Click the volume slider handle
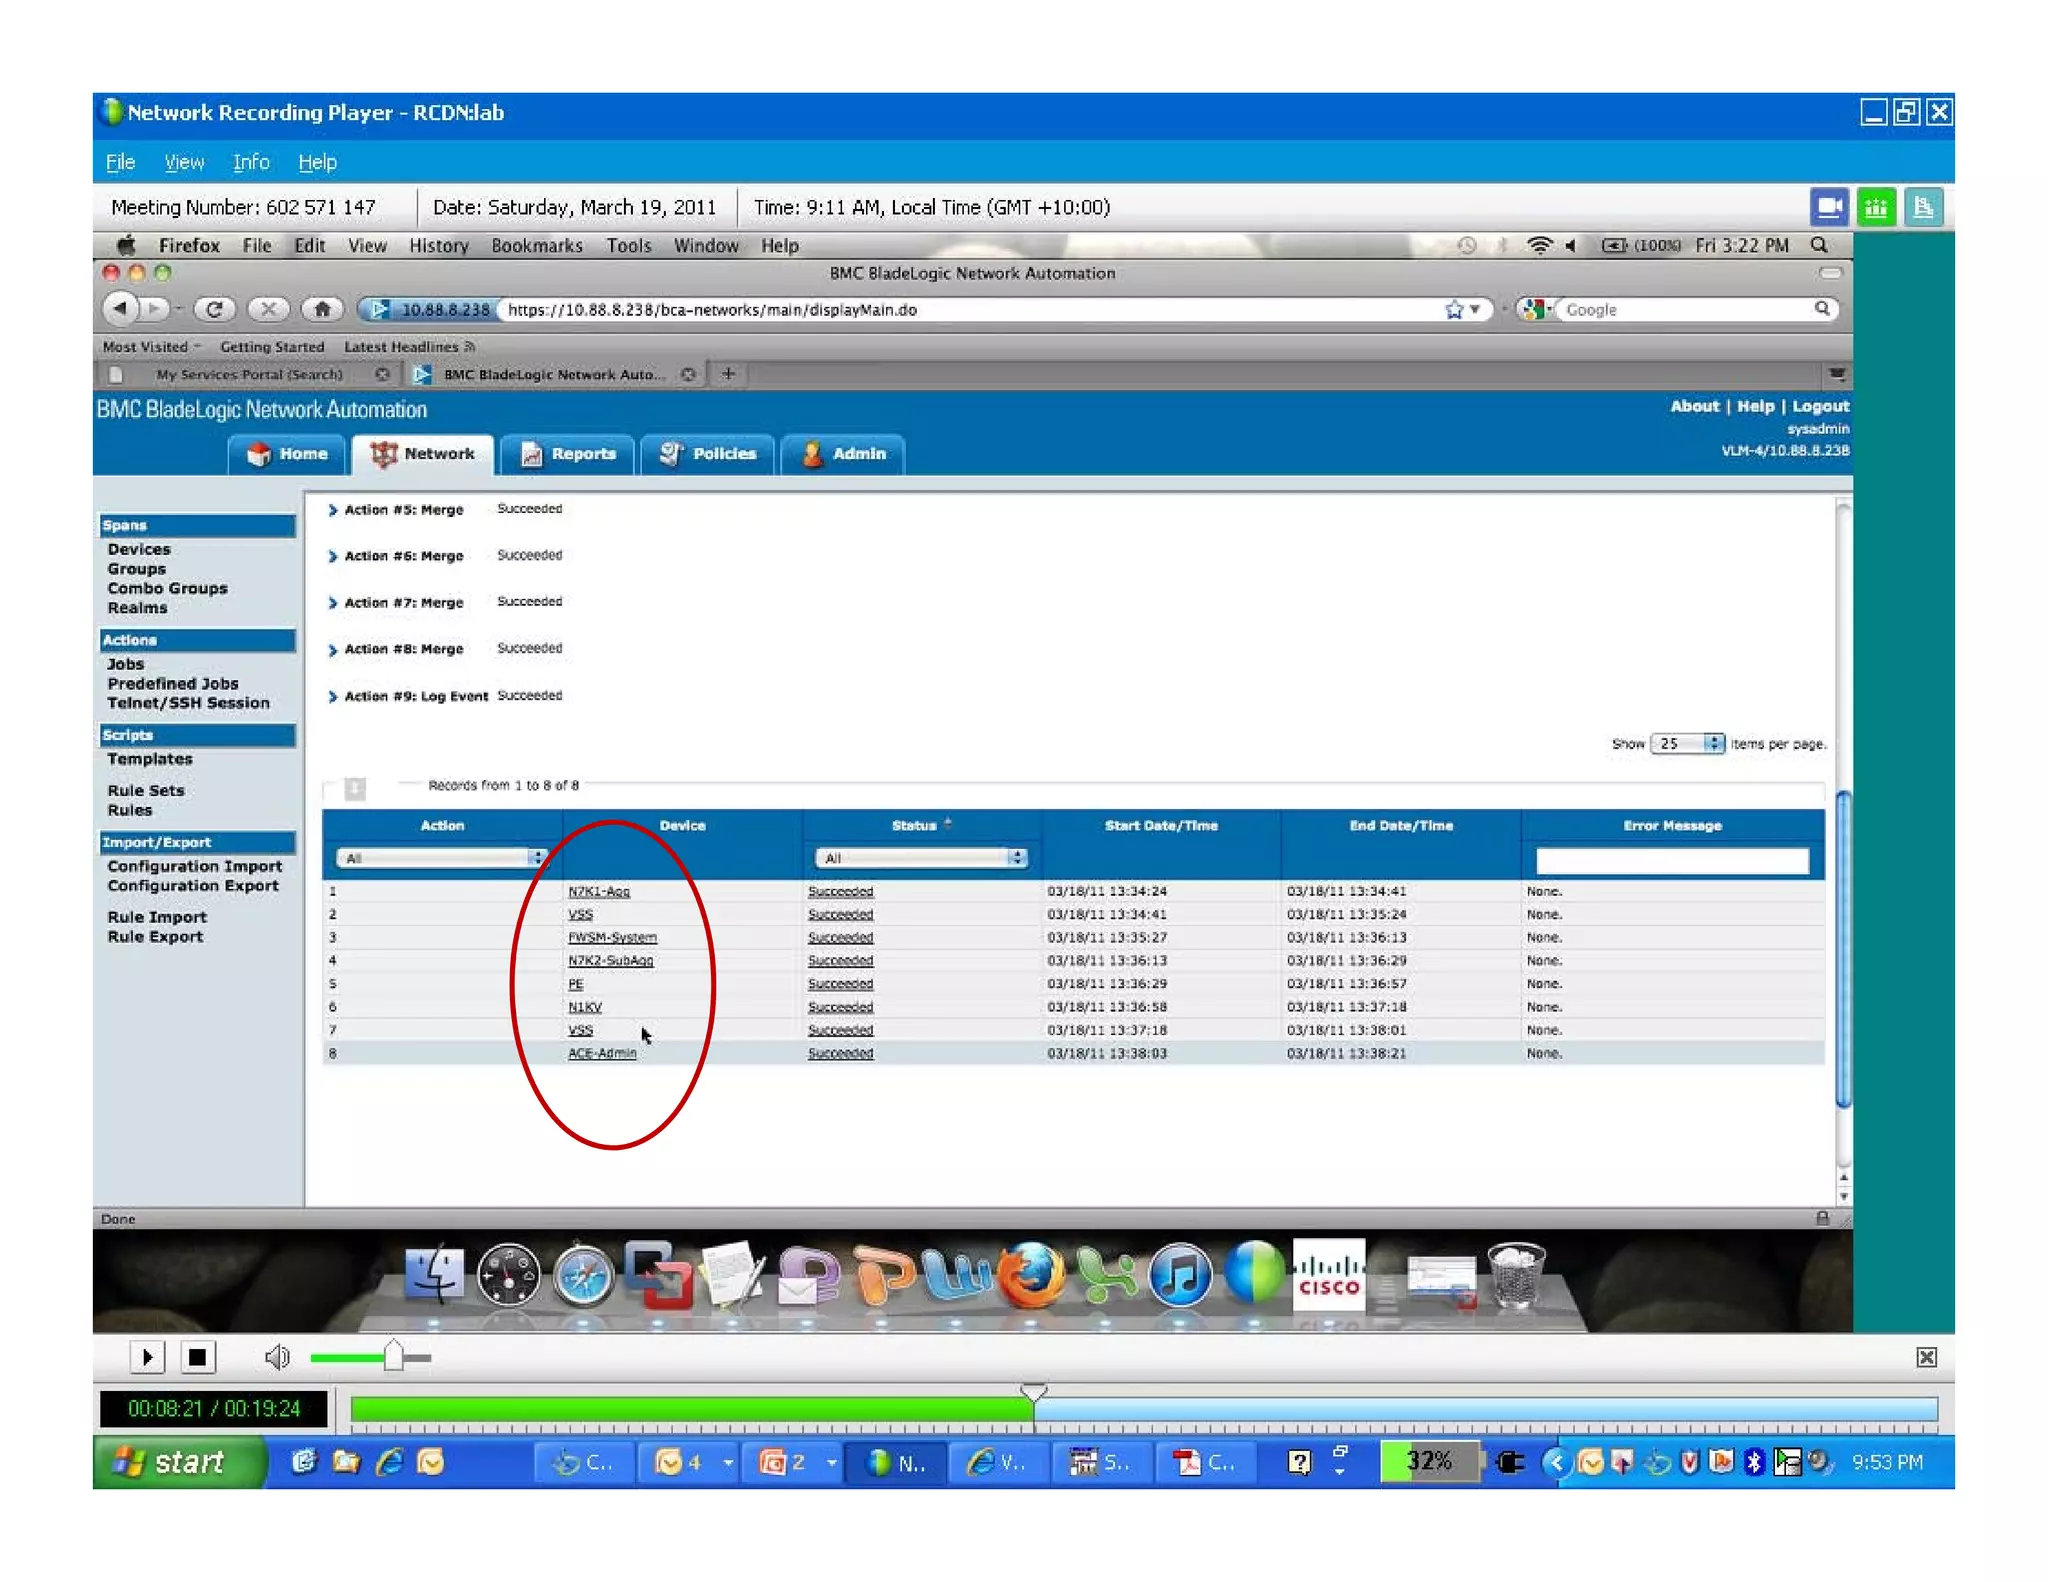Image resolution: width=2048 pixels, height=1582 pixels. (393, 1356)
